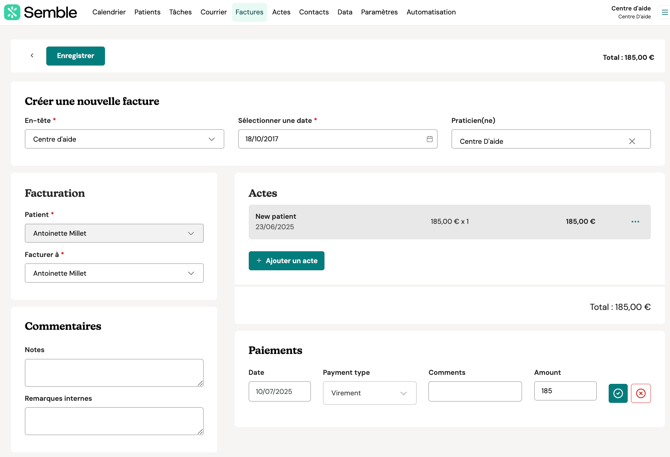Confirm payment with the green check icon
670x457 pixels.
click(x=618, y=393)
